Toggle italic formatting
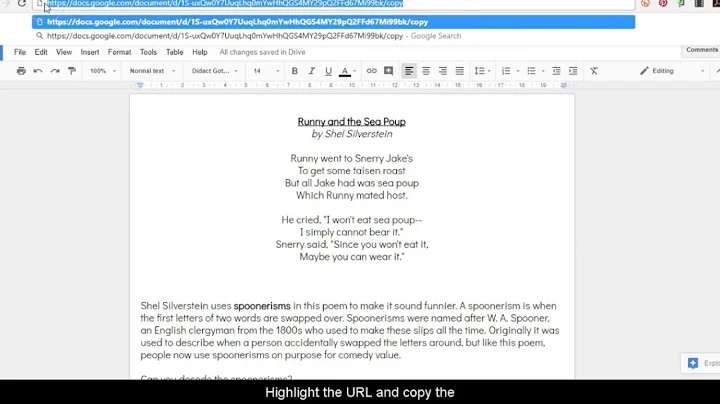 click(311, 71)
